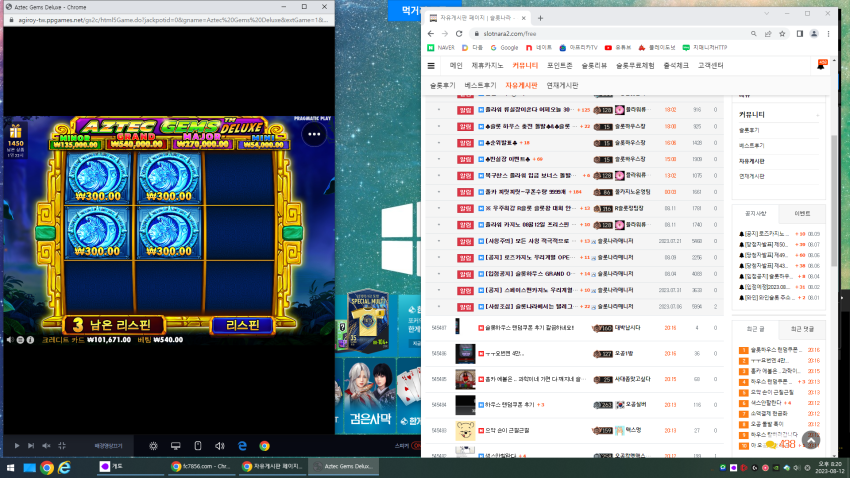The image size is (850, 478).
Task: Click the Edge browser icon in player bar
Action: coord(242,445)
